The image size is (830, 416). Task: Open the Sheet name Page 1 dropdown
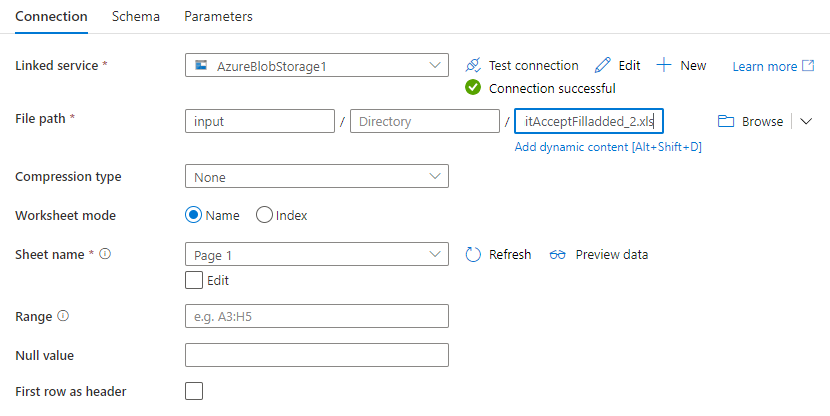point(316,255)
